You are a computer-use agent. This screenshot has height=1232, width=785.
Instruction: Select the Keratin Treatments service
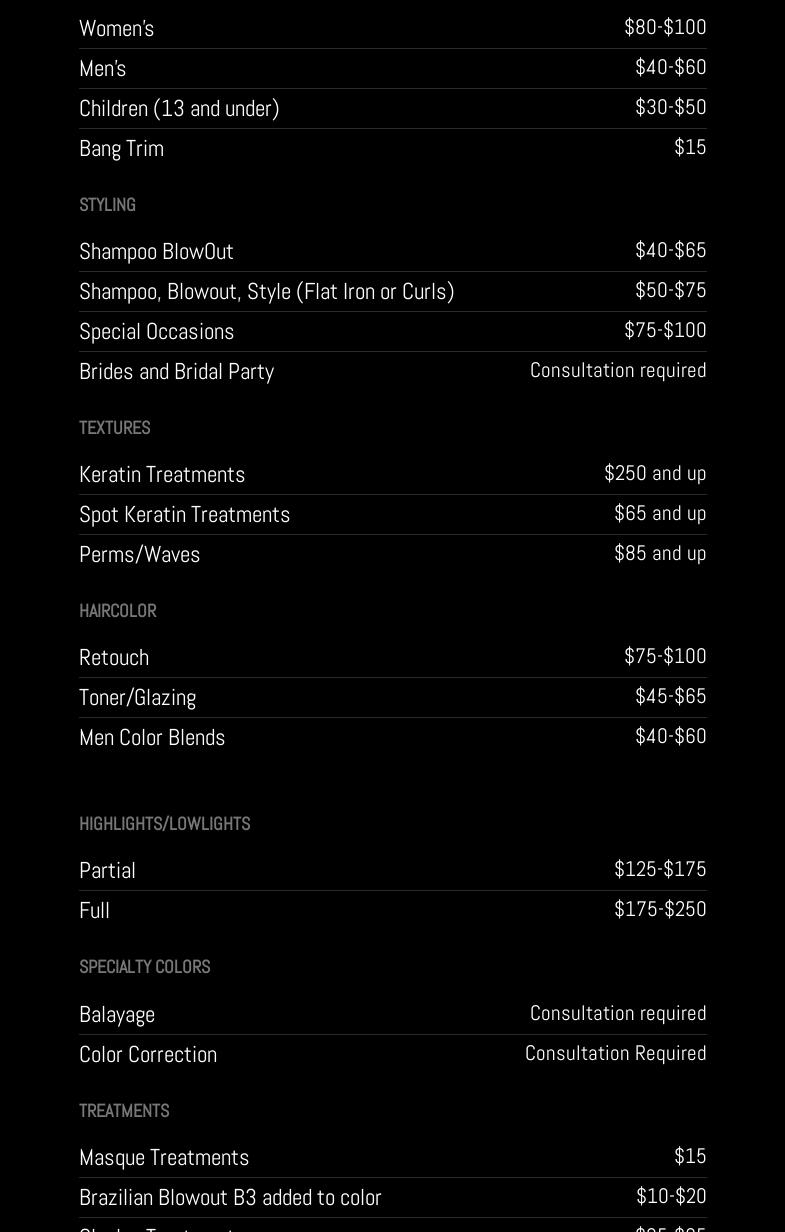point(162,474)
